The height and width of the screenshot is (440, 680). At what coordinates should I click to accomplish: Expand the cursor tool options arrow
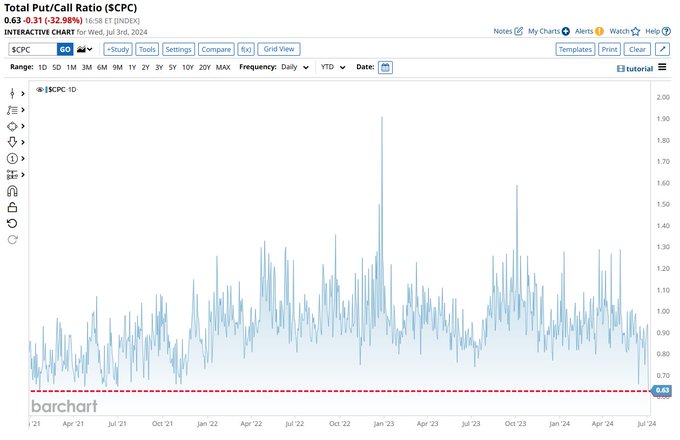pos(23,94)
